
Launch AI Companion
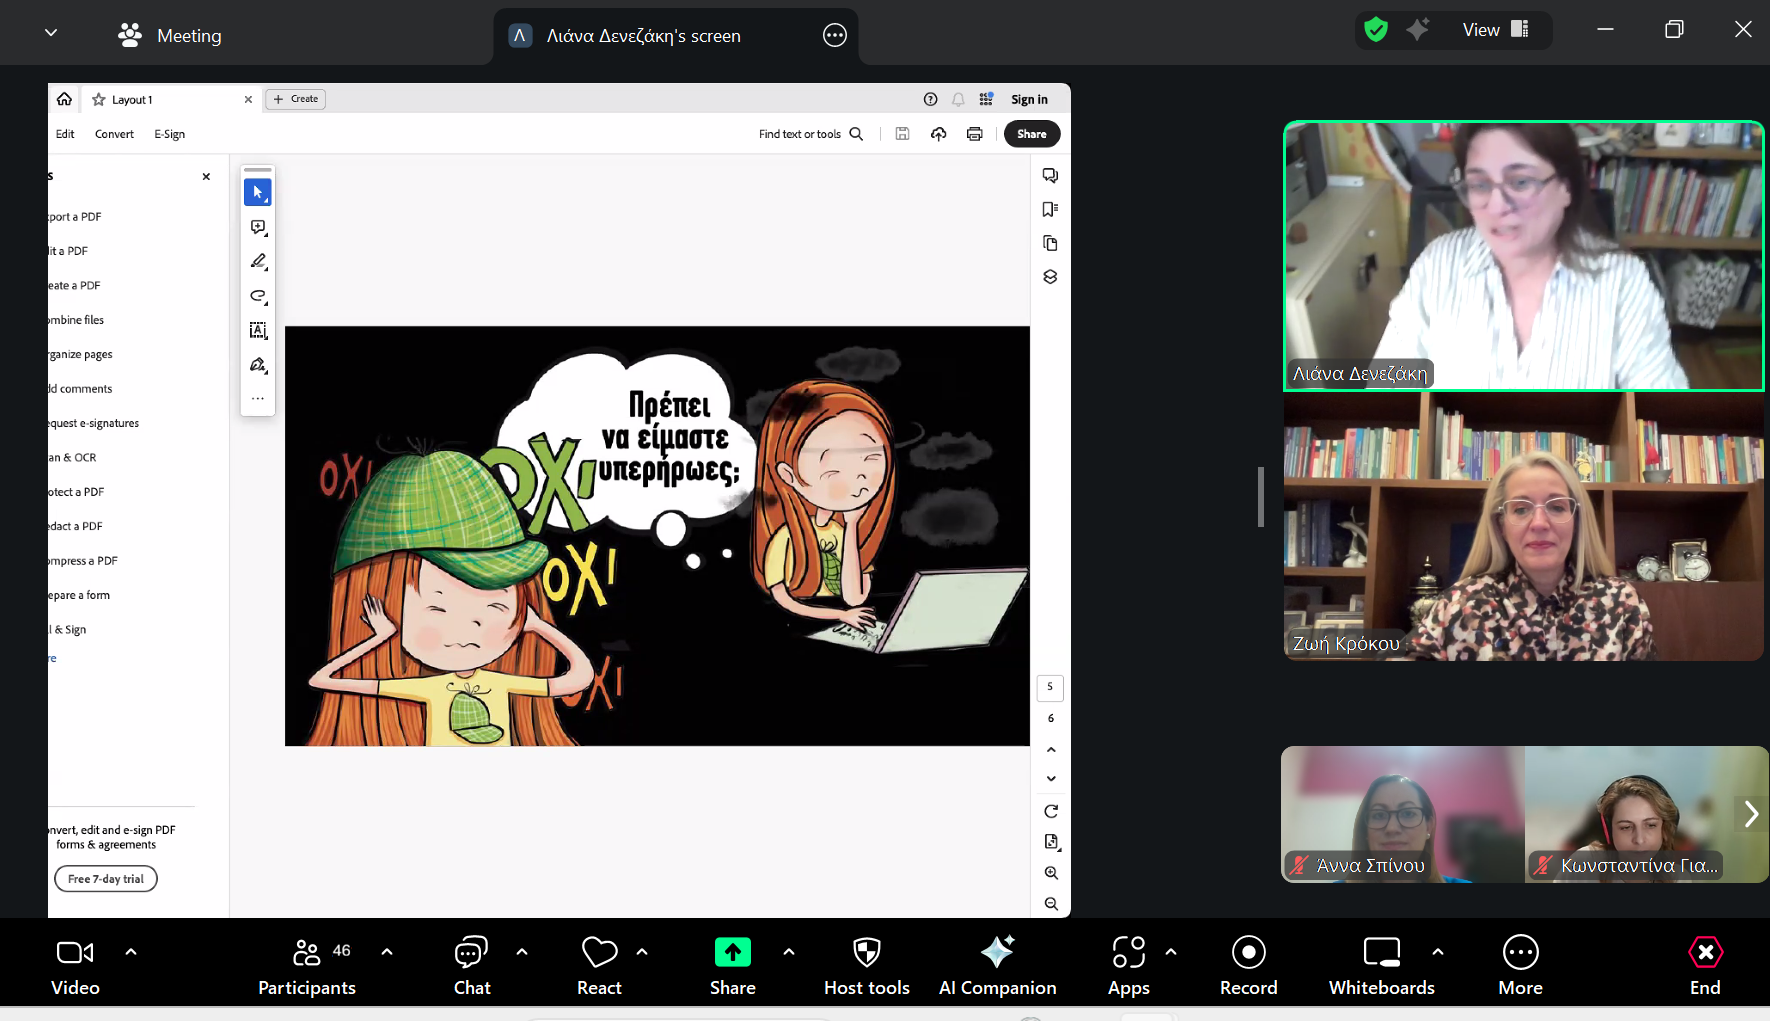997,965
